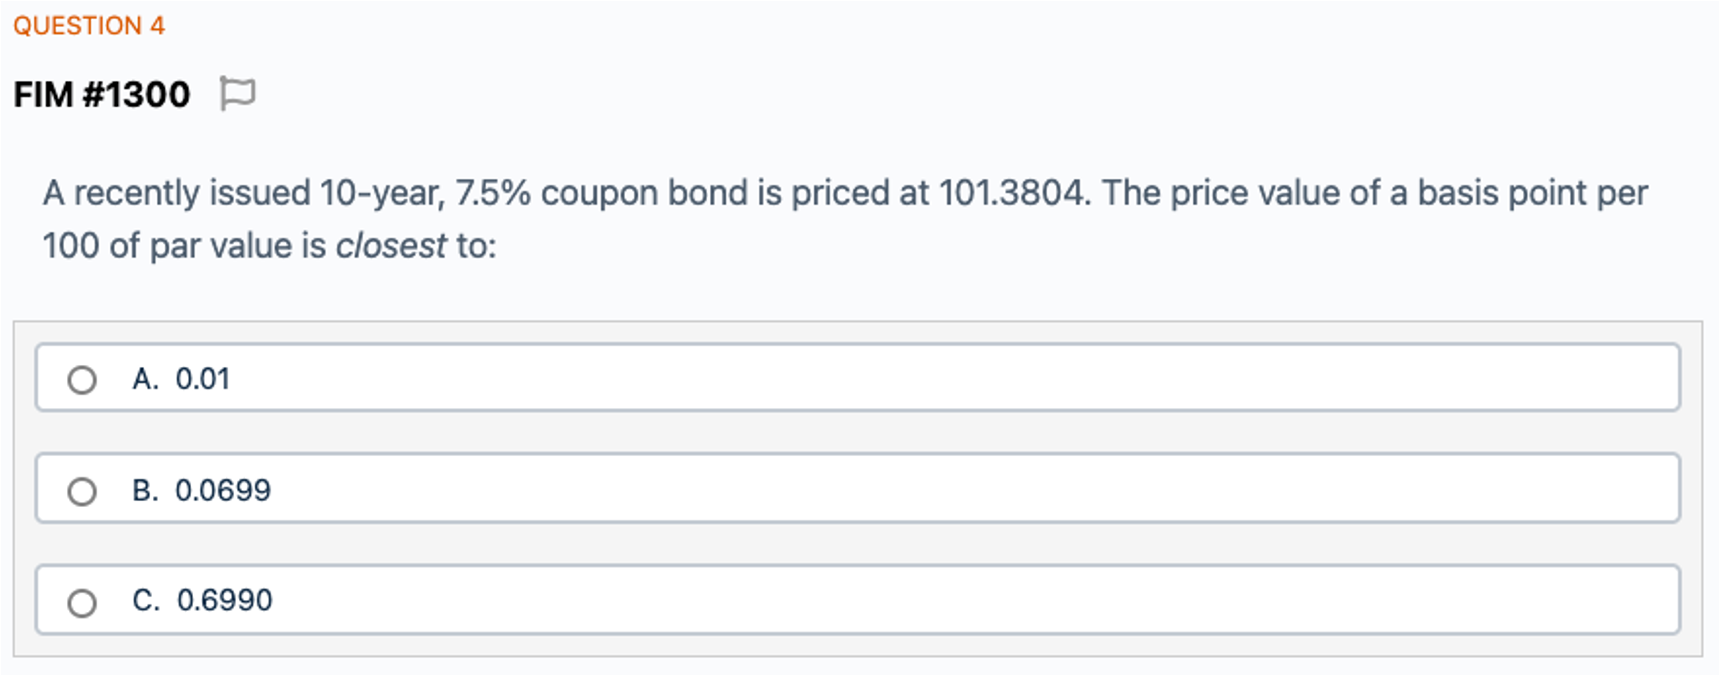
Task: Select radio button for answer C
Action: click(82, 602)
